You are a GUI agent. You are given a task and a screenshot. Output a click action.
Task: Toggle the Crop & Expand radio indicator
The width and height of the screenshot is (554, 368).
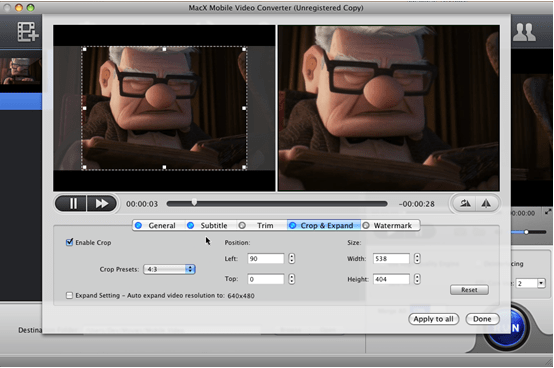[x=293, y=225]
